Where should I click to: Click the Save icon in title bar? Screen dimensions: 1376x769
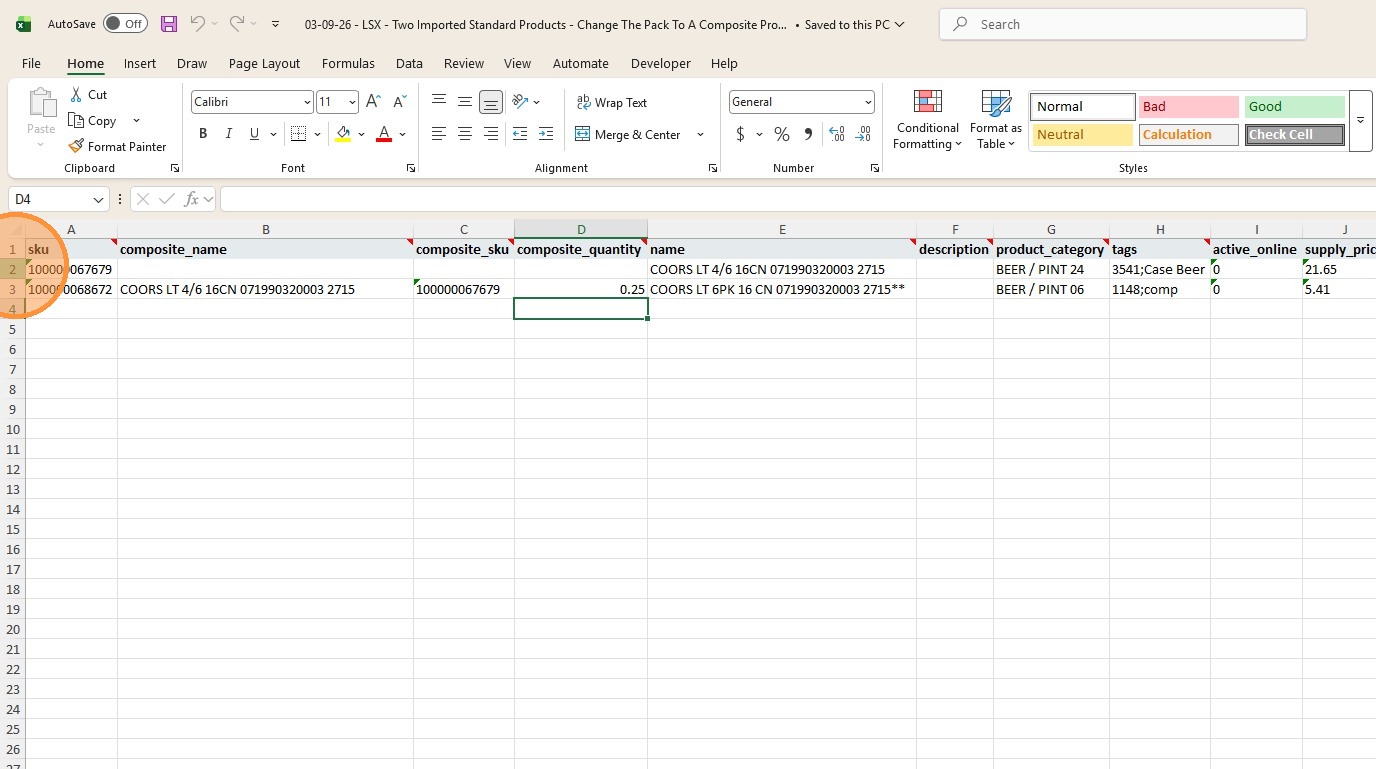pyautogui.click(x=168, y=24)
